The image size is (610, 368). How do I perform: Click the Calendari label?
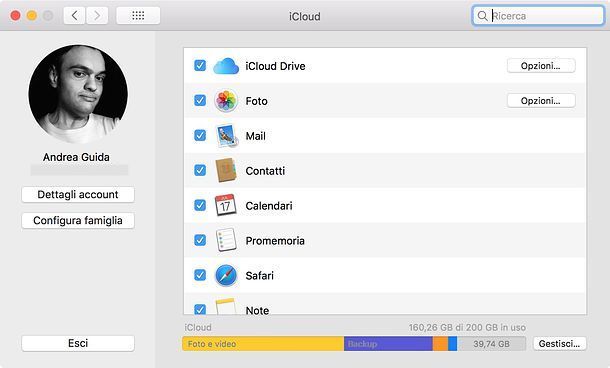click(x=269, y=206)
